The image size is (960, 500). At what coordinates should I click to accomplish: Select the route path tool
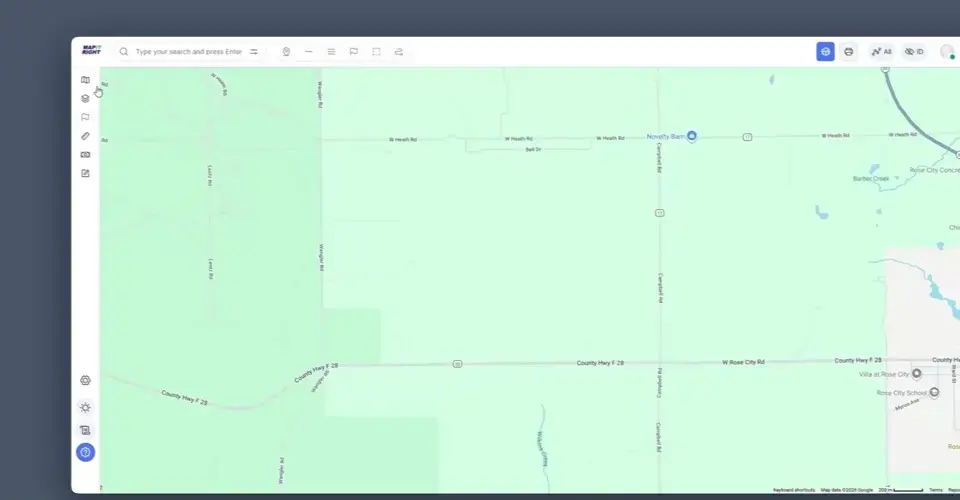coord(399,52)
